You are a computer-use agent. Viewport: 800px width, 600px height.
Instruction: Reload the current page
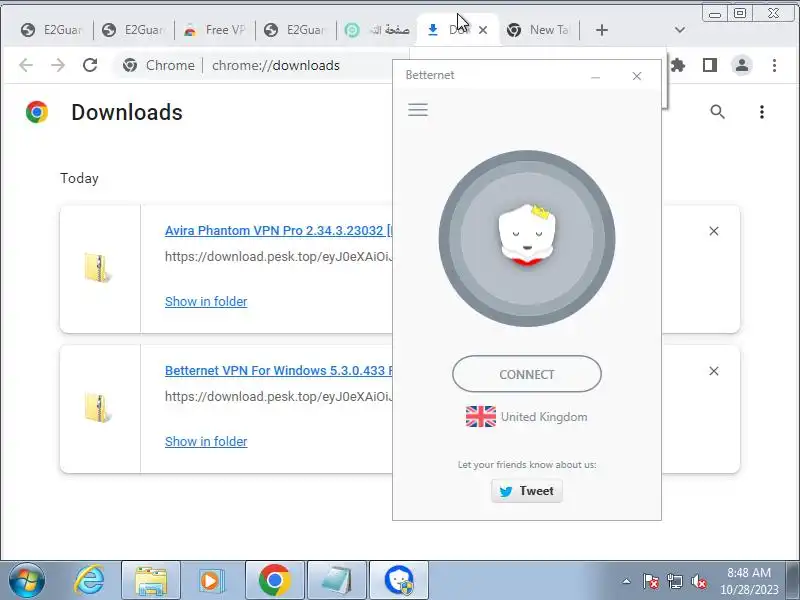(90, 65)
